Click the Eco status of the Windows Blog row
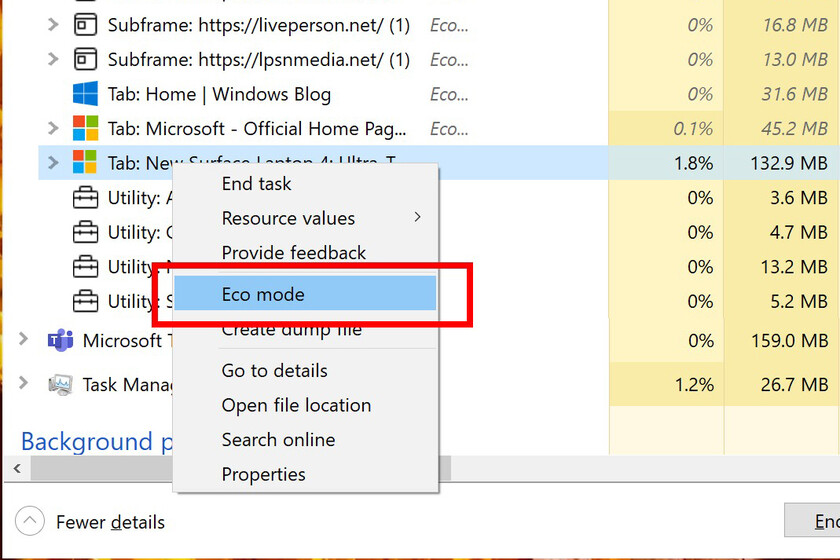The image size is (840, 560). point(449,95)
